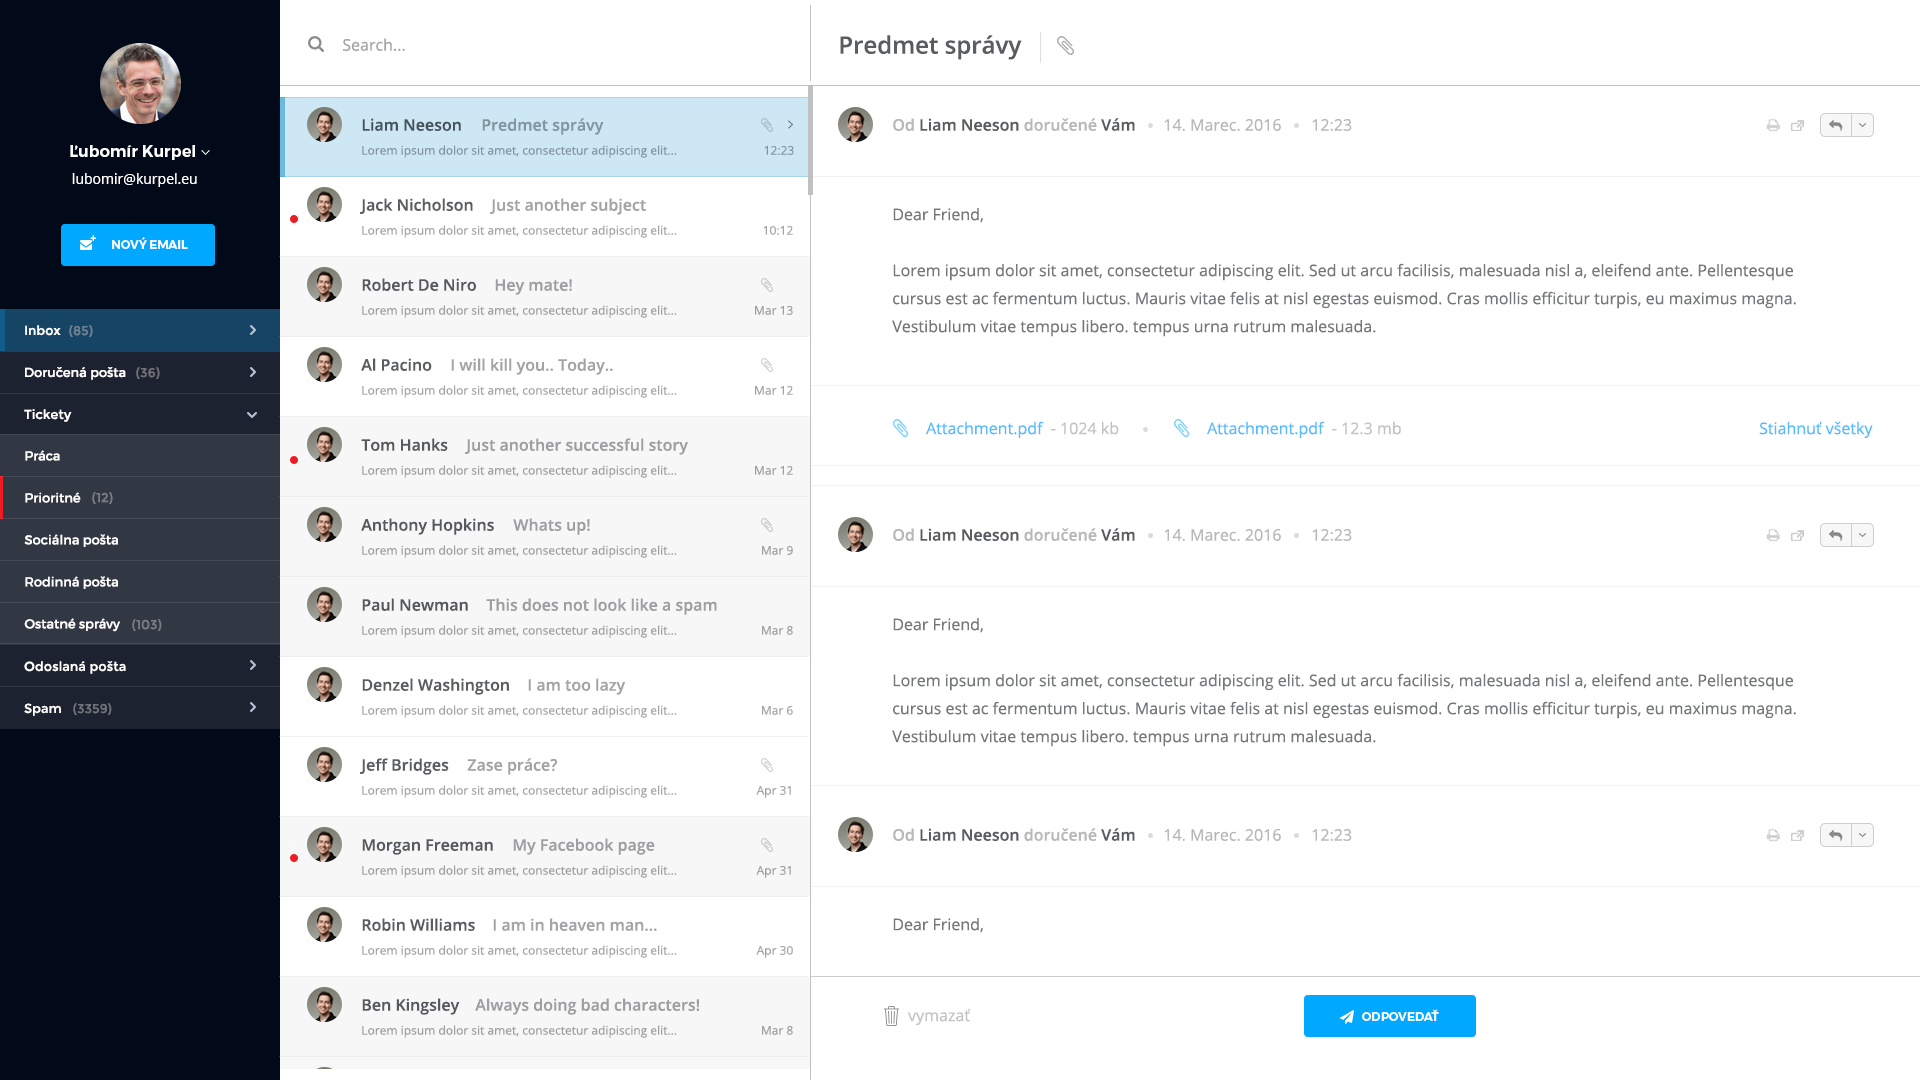Open reply options dropdown on first message

(1862, 126)
